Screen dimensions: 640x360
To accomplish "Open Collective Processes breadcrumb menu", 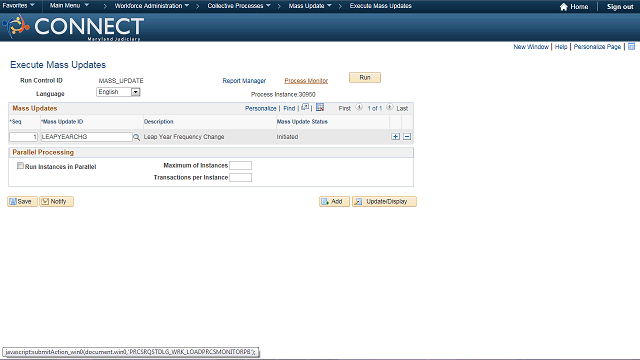I will (x=239, y=6).
